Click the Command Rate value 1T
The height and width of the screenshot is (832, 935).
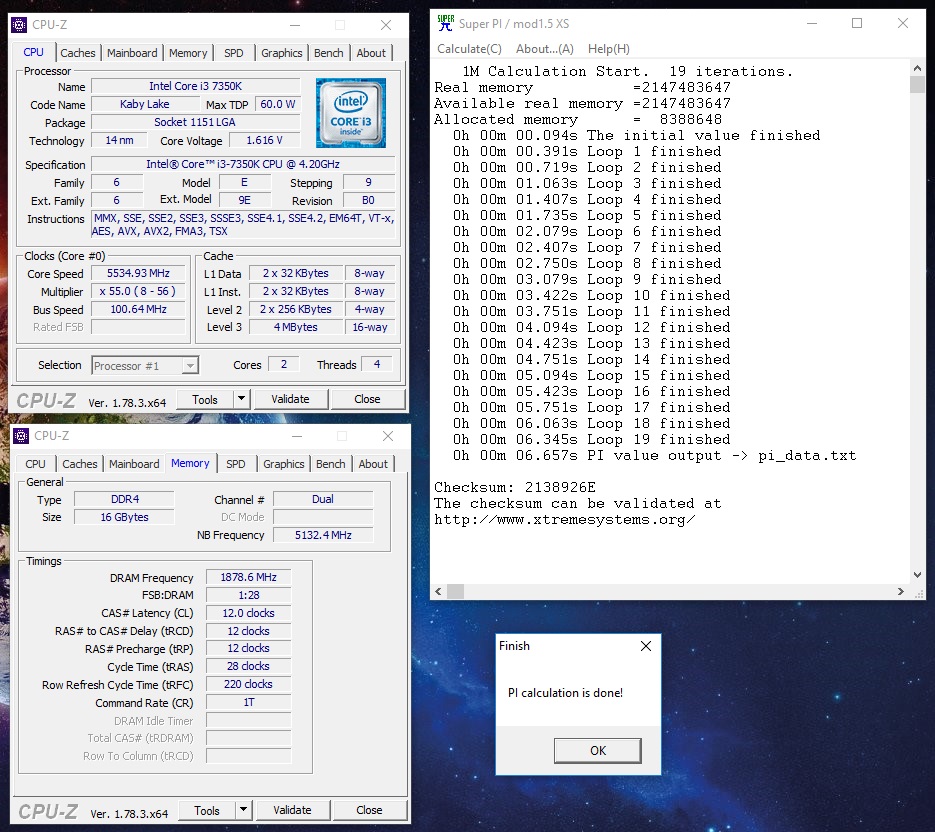coord(249,702)
